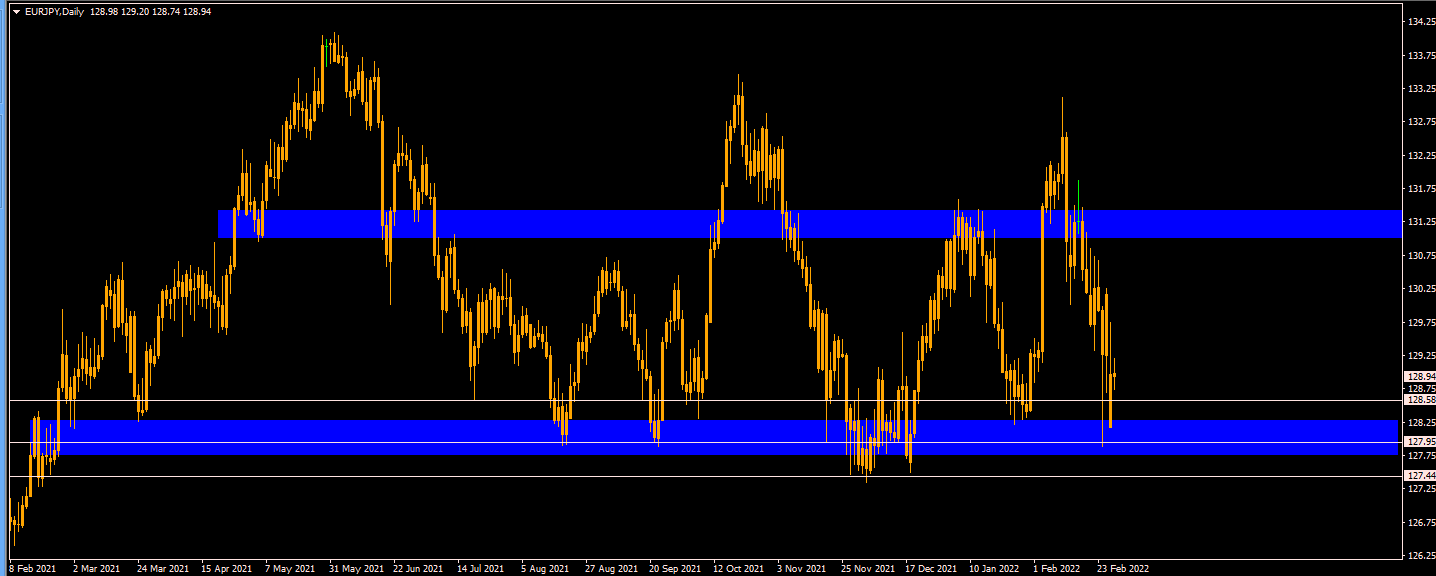Click the 131.25 price scale label
The width and height of the screenshot is (1436, 576).
coord(1421,222)
